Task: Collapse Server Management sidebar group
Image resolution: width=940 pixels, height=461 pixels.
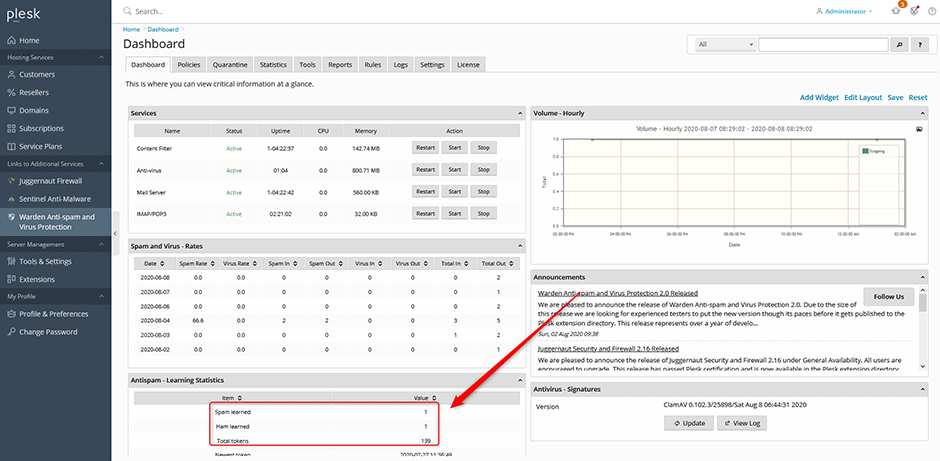Action: tap(101, 245)
